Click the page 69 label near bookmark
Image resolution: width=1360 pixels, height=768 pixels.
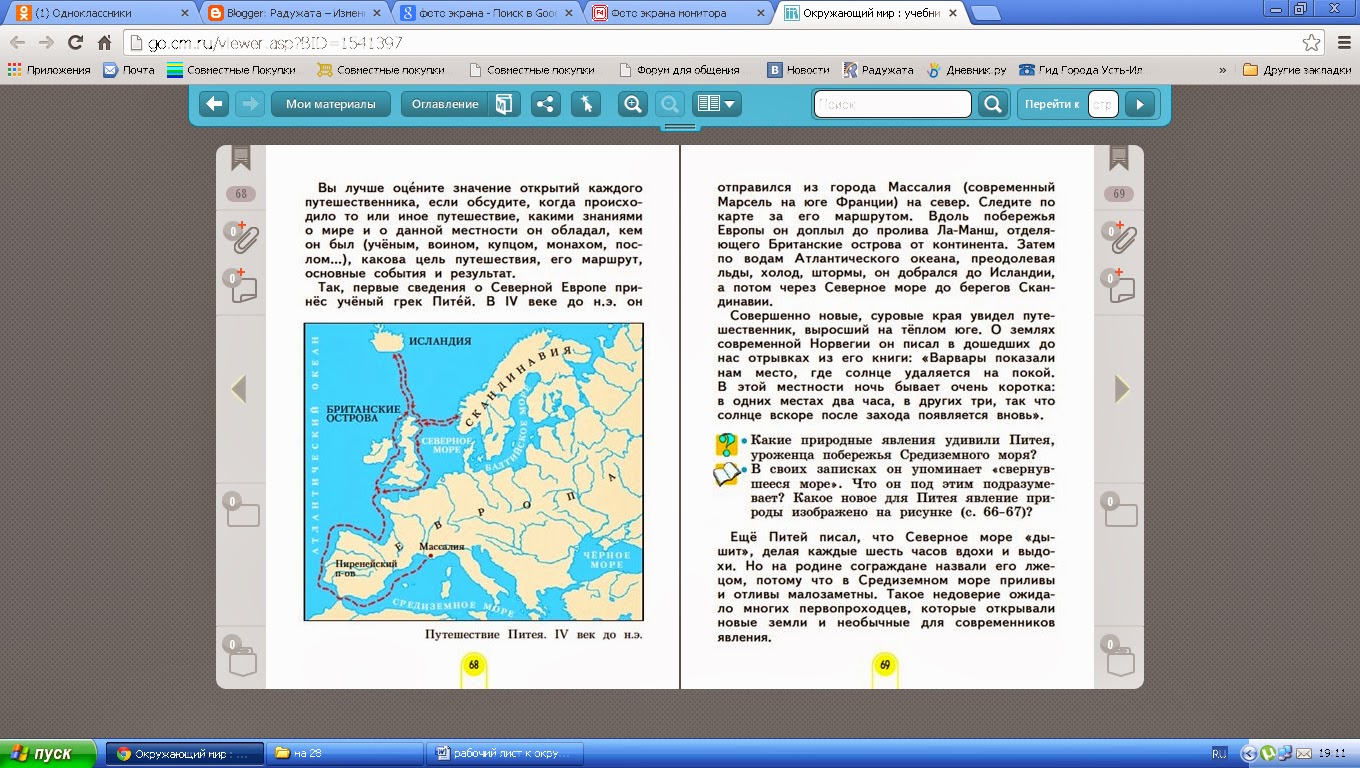1119,194
